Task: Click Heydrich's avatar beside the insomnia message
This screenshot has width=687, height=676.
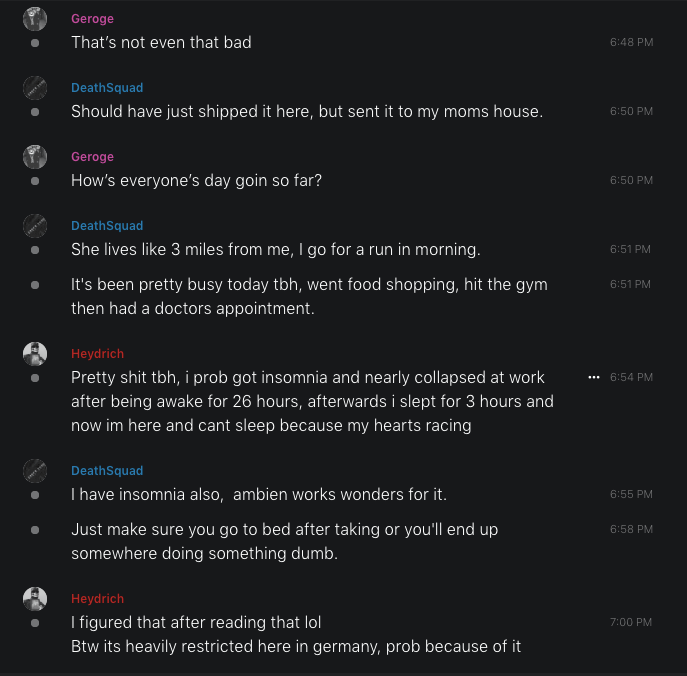Action: click(35, 354)
